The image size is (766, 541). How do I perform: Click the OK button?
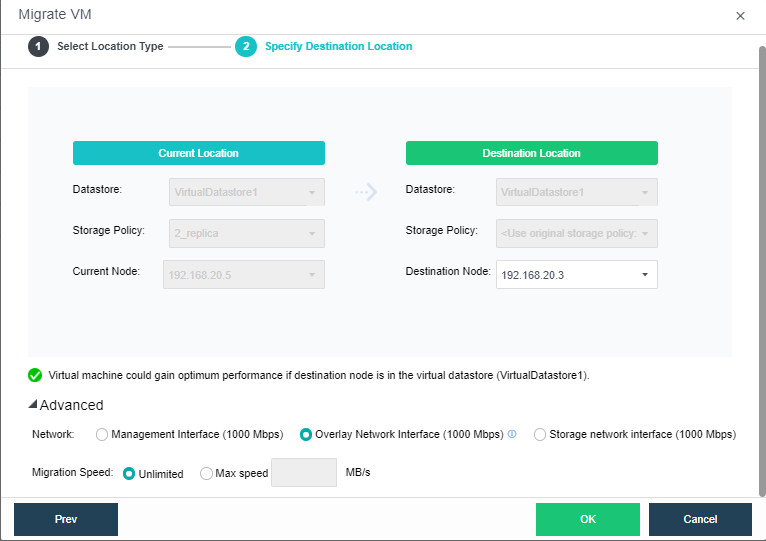click(x=587, y=519)
